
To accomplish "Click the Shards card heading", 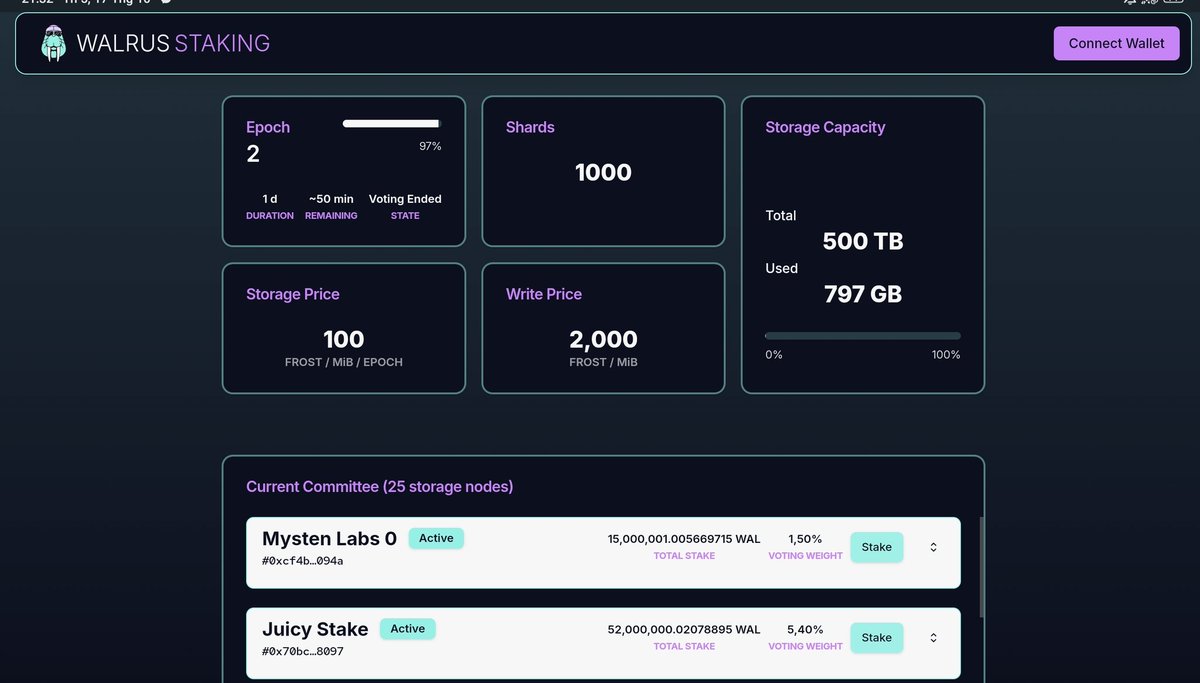I will point(530,127).
